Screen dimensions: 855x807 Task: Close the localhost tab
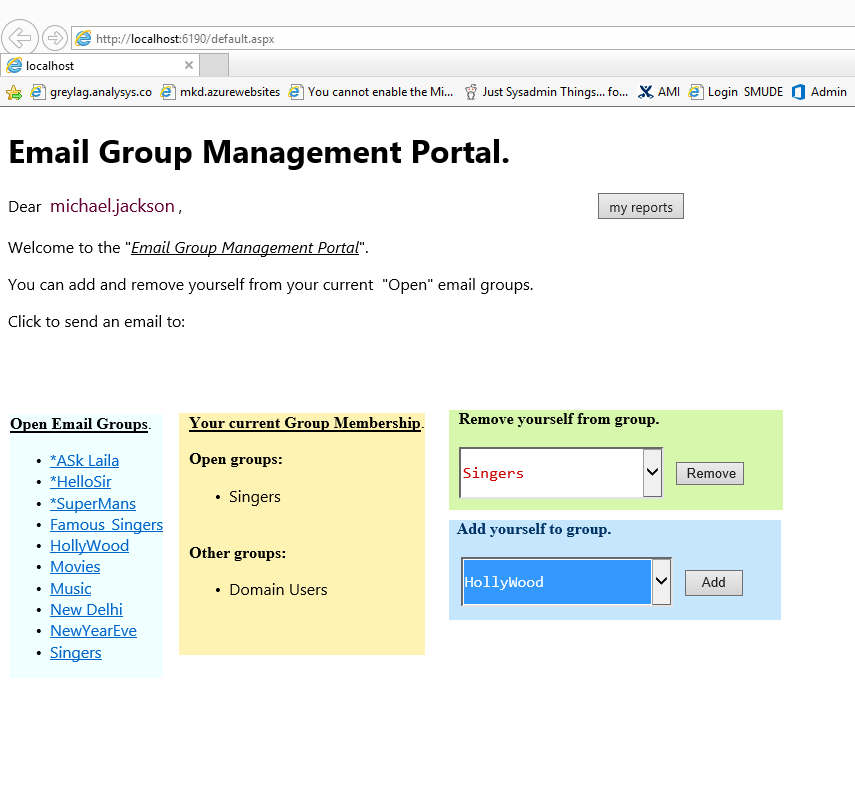tap(189, 65)
